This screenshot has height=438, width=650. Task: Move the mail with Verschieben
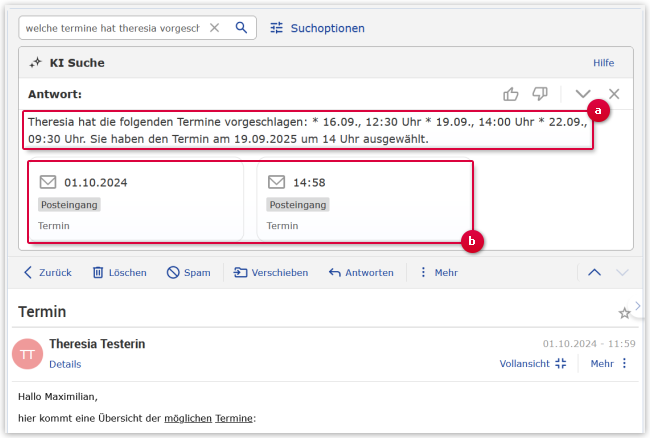pyautogui.click(x=271, y=273)
